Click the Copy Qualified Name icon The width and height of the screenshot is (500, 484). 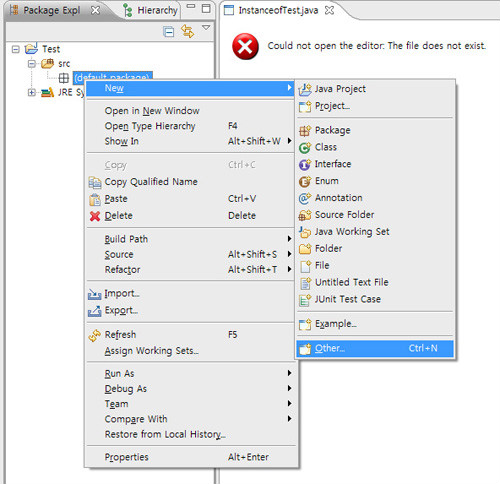(x=95, y=182)
